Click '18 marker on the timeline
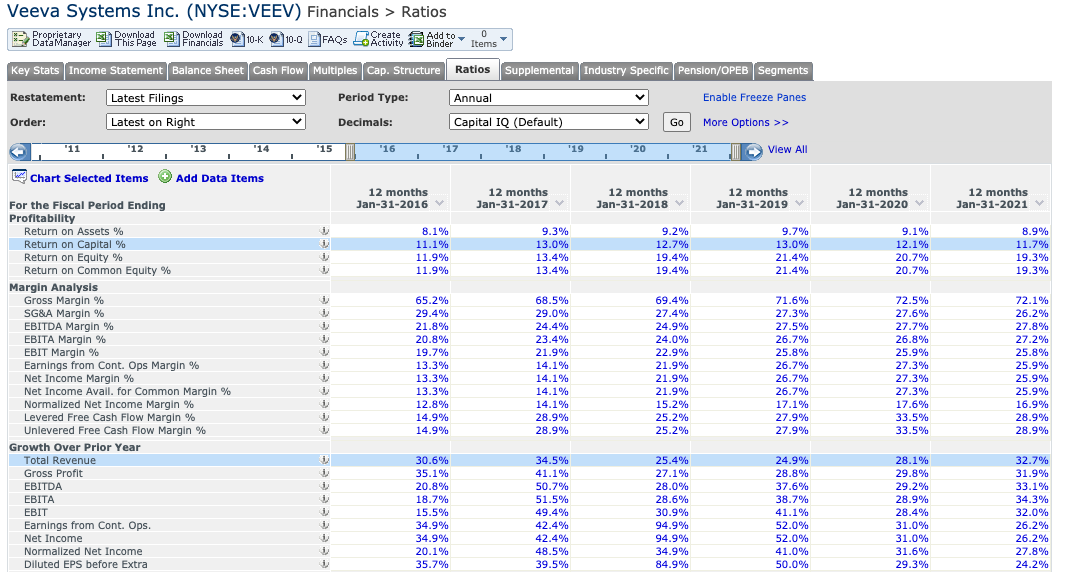The image size is (1065, 572). point(513,149)
